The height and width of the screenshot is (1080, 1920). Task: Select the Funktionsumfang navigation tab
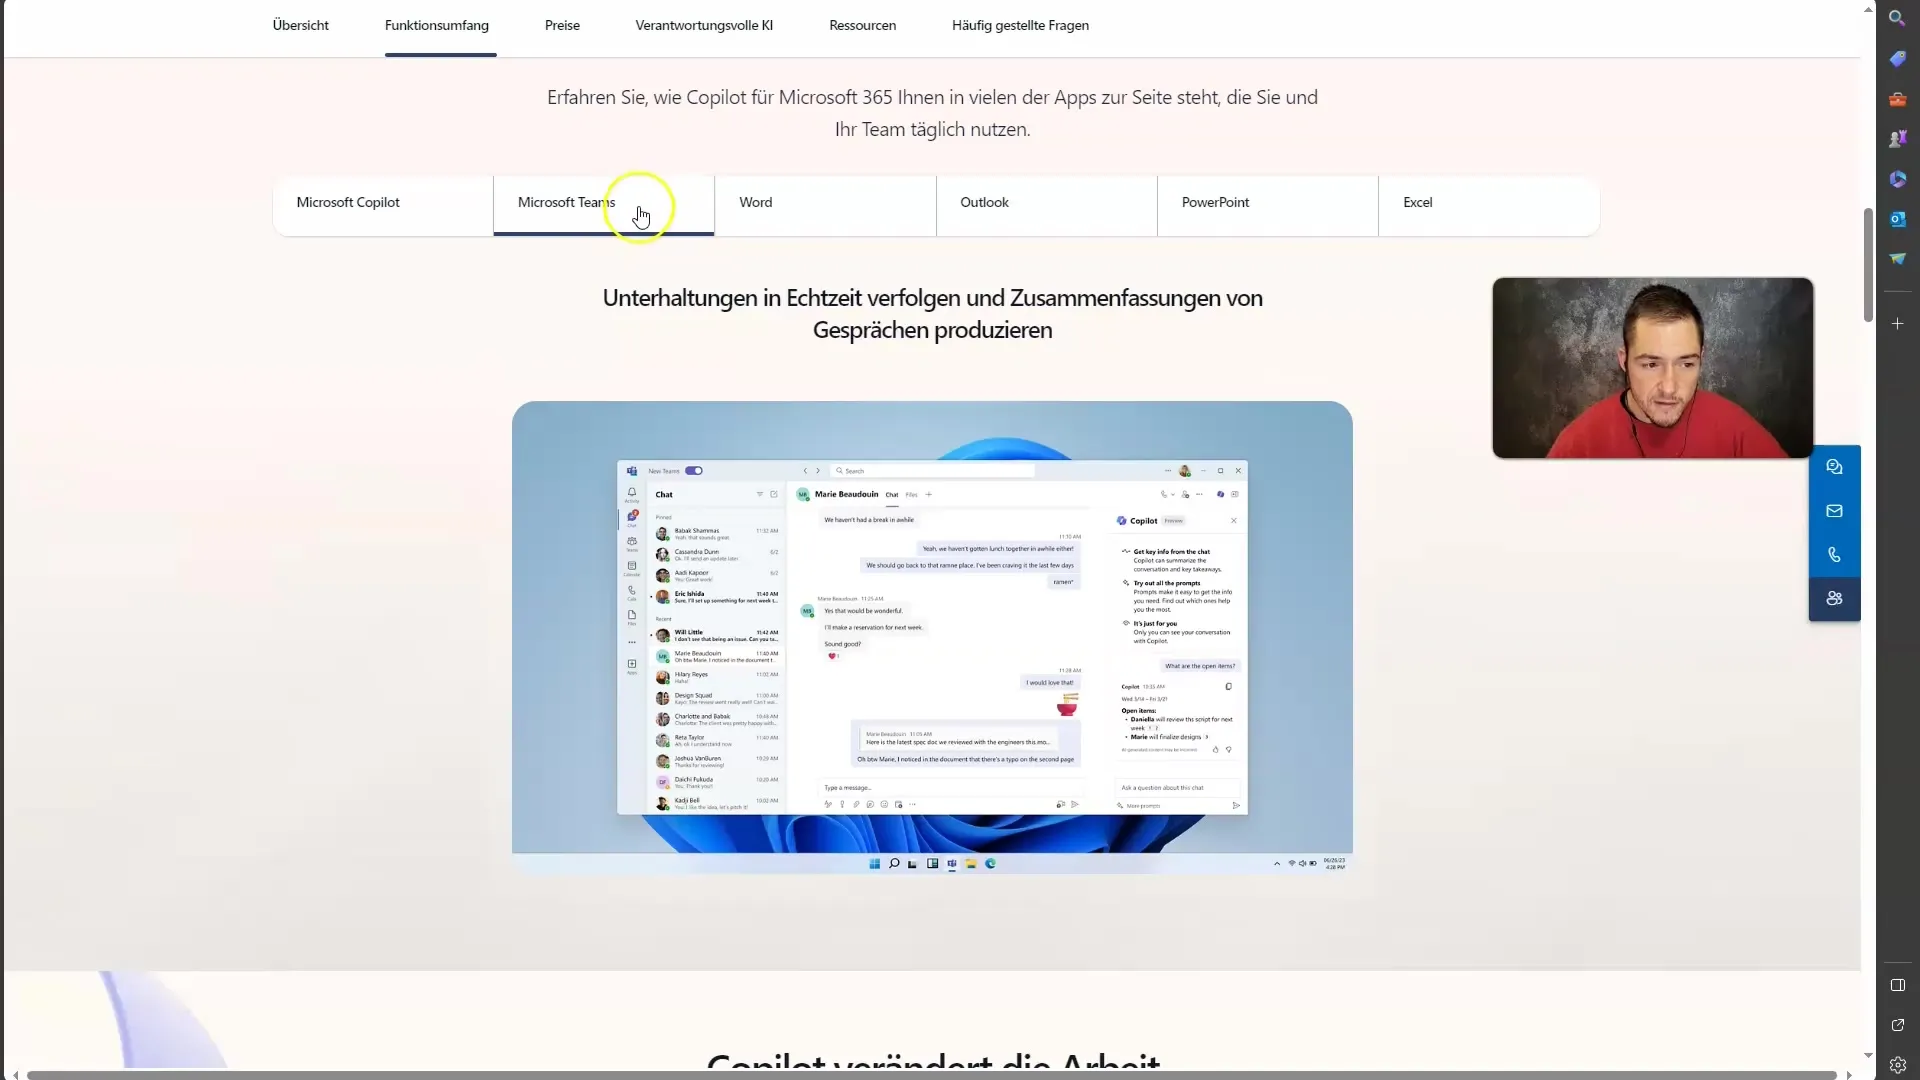tap(437, 25)
